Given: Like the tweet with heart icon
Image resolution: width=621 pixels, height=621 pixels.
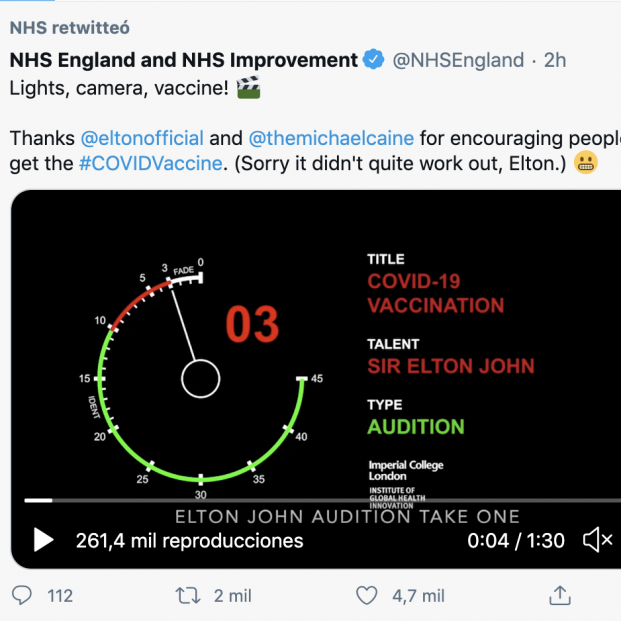Looking at the screenshot, I should [x=367, y=596].
